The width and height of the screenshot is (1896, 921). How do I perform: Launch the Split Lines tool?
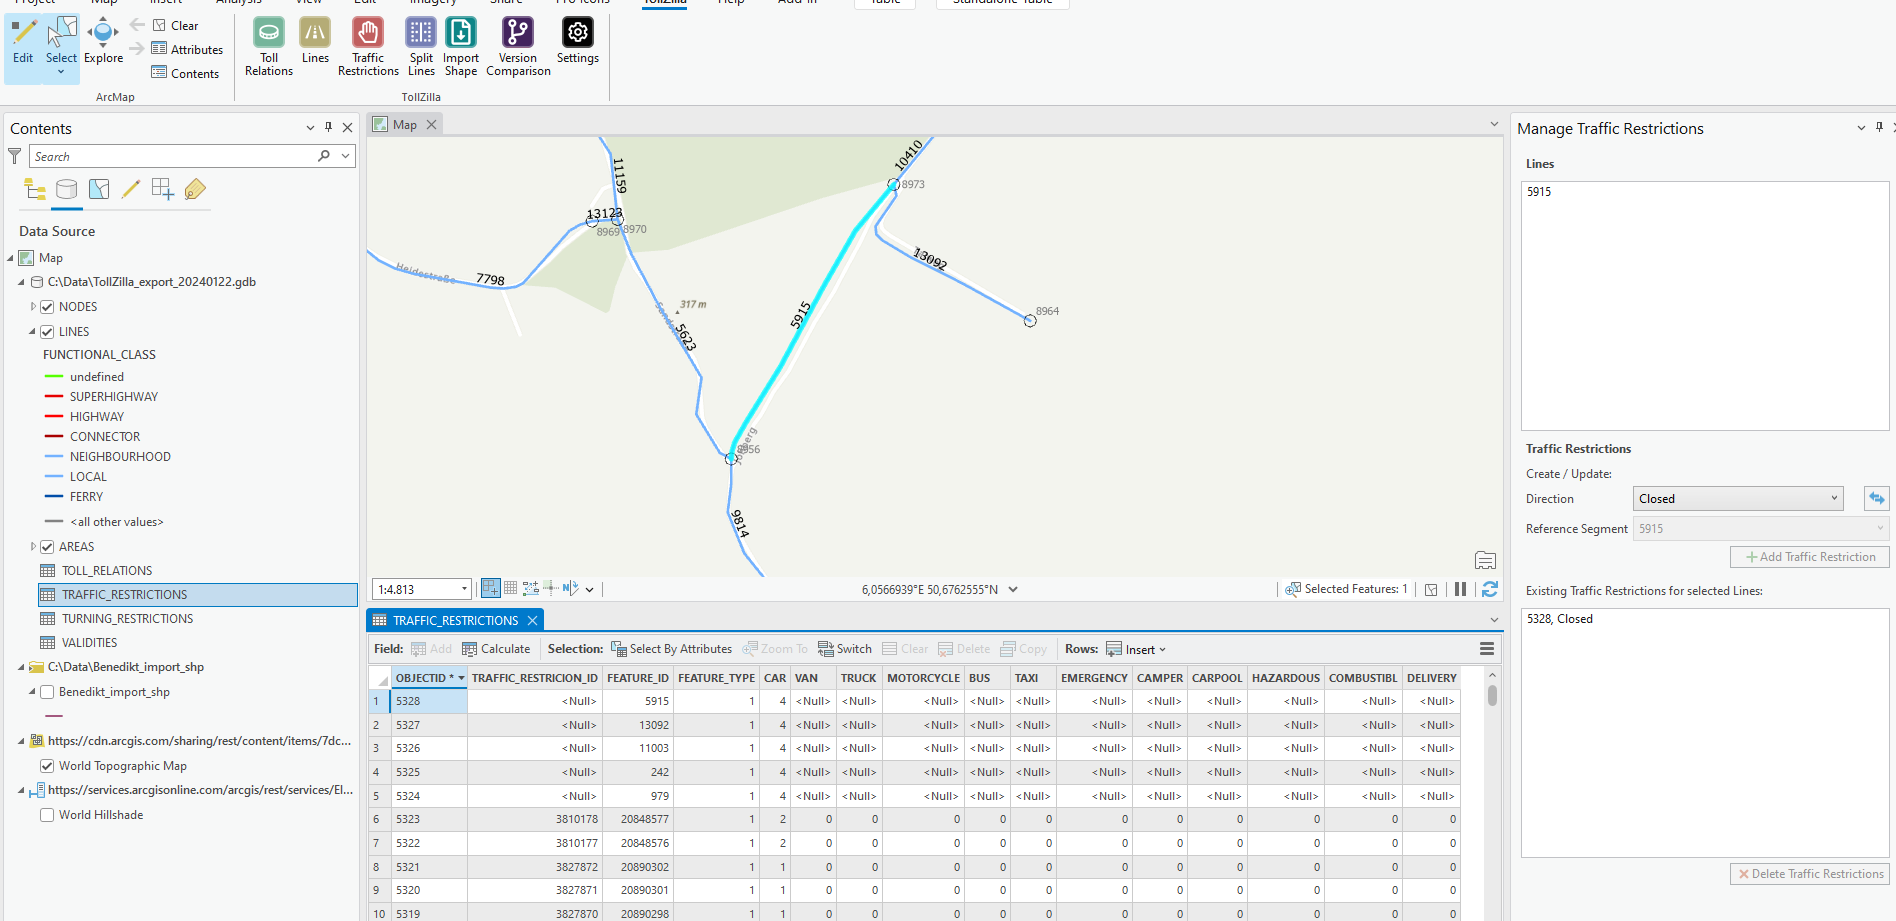pos(421,47)
